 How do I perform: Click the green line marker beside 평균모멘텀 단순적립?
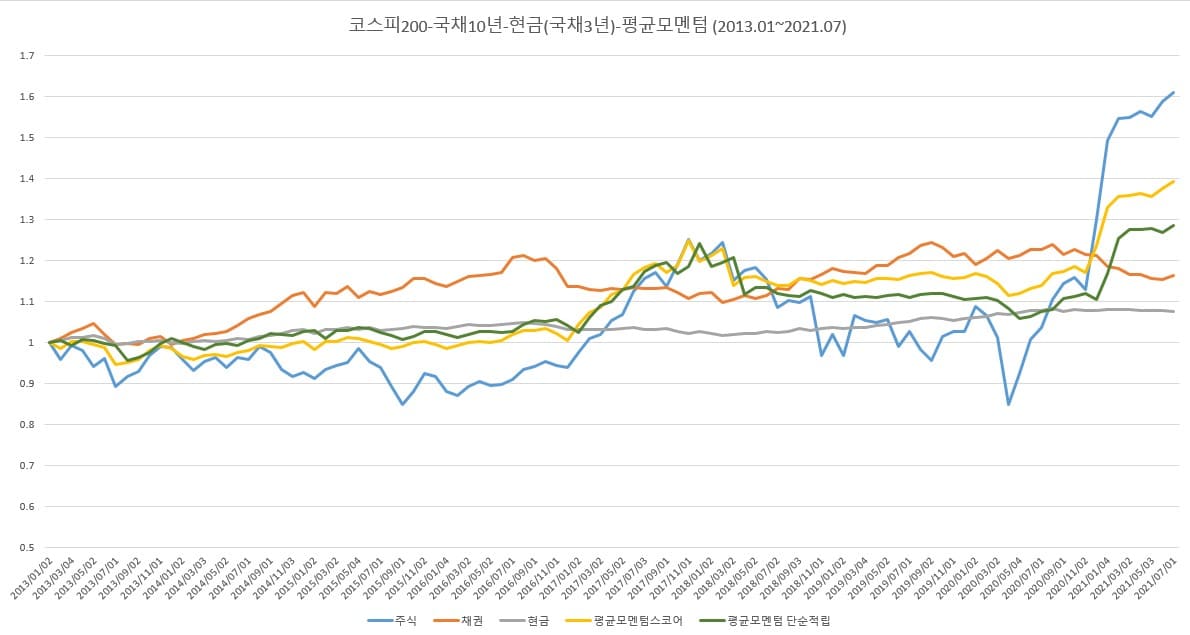(712, 621)
